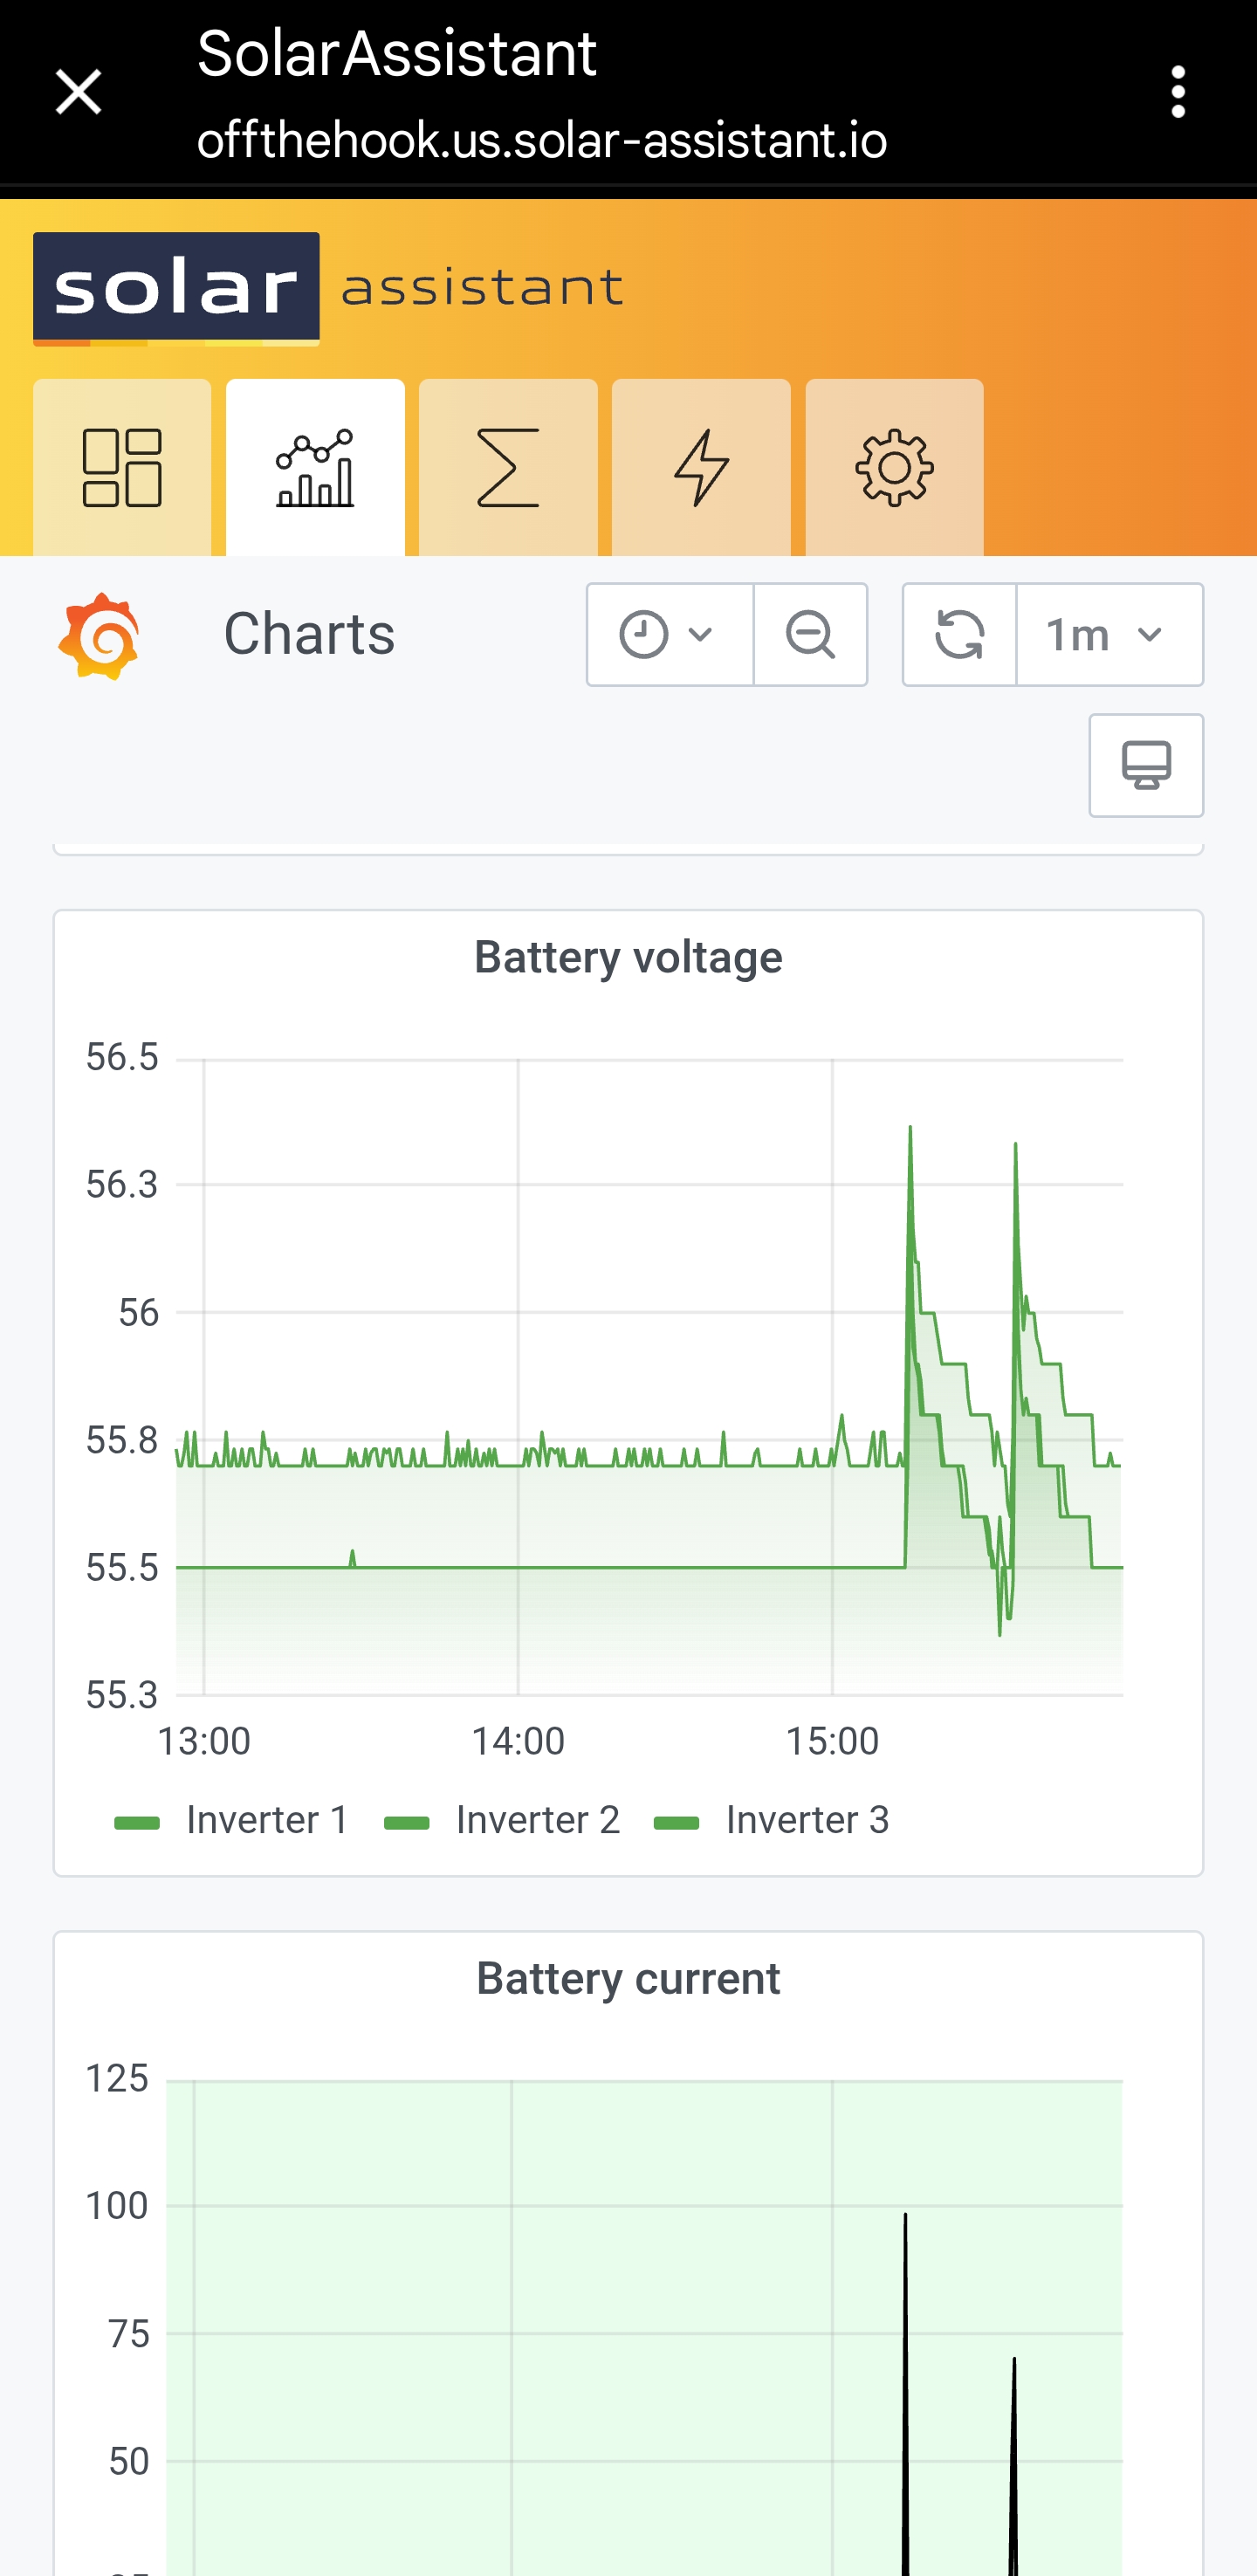Expand the 1m refresh interval dropdown
This screenshot has width=1257, height=2576.
pos(1109,635)
